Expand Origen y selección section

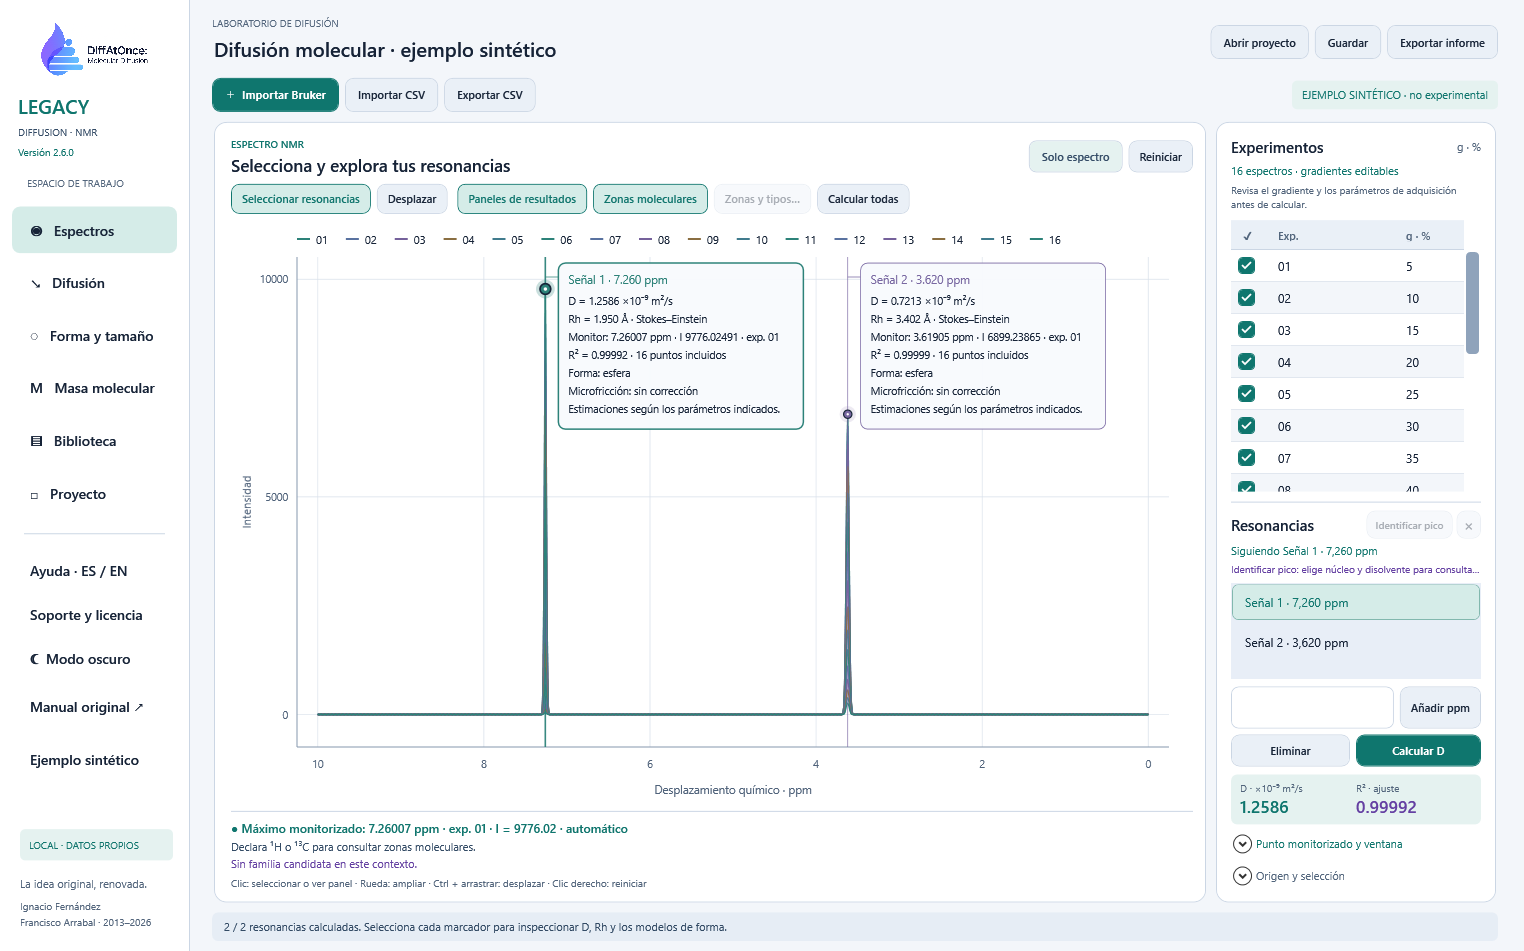click(x=1290, y=876)
